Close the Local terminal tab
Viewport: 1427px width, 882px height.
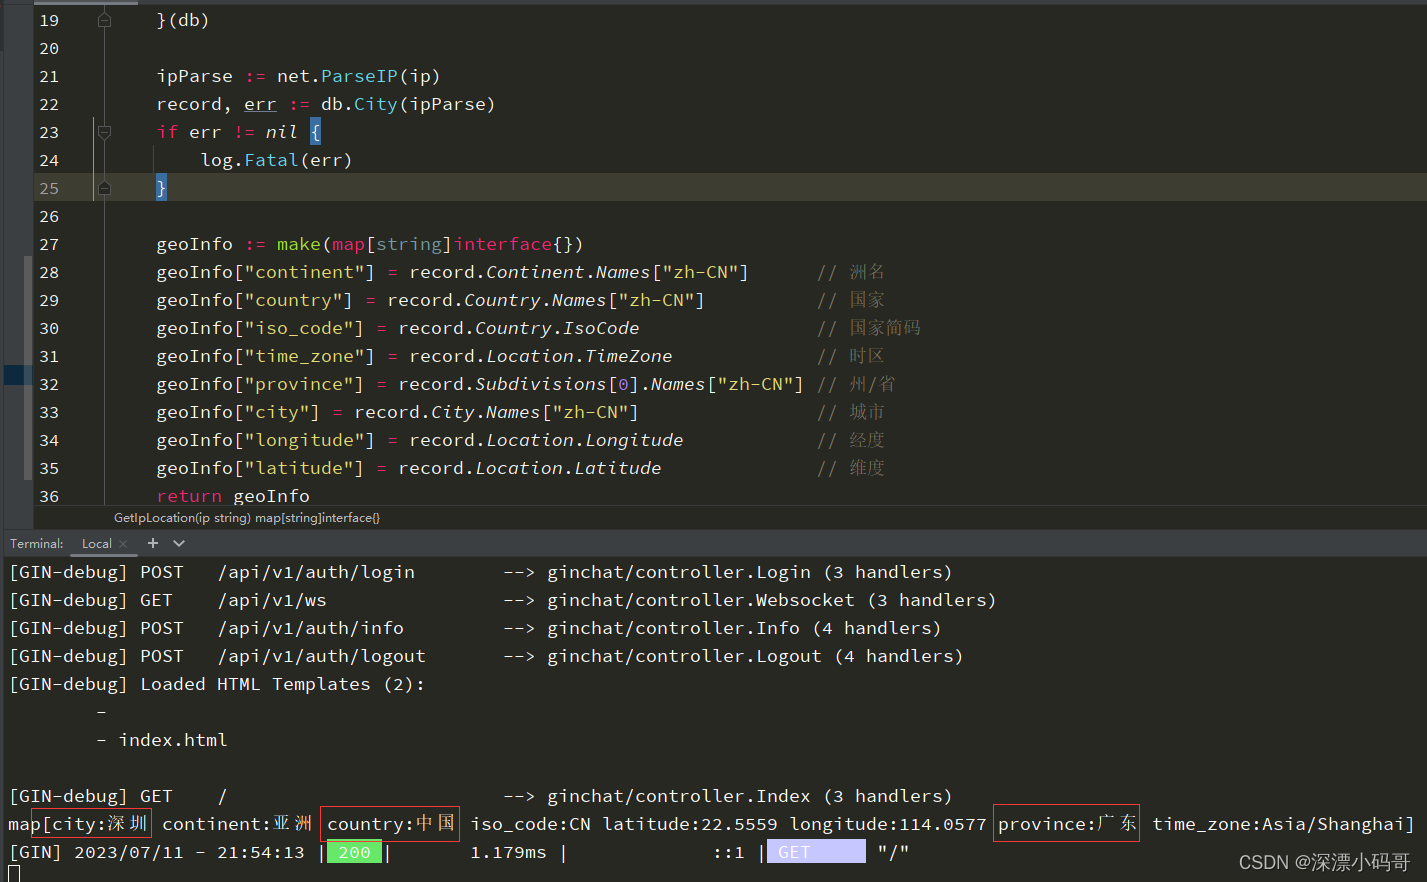pos(125,543)
